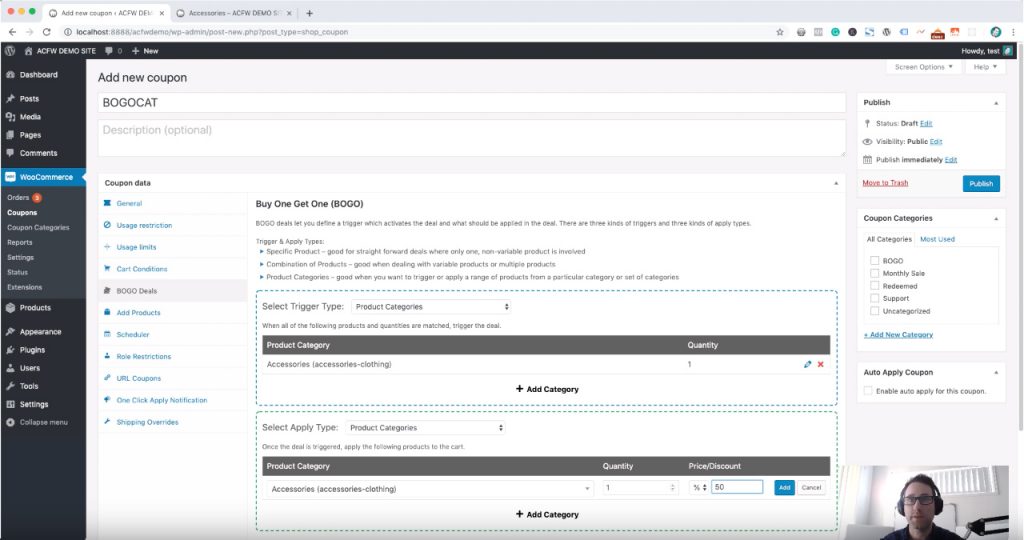The image size is (1024, 540).
Task: Click the New content button
Action: pyautogui.click(x=145, y=50)
